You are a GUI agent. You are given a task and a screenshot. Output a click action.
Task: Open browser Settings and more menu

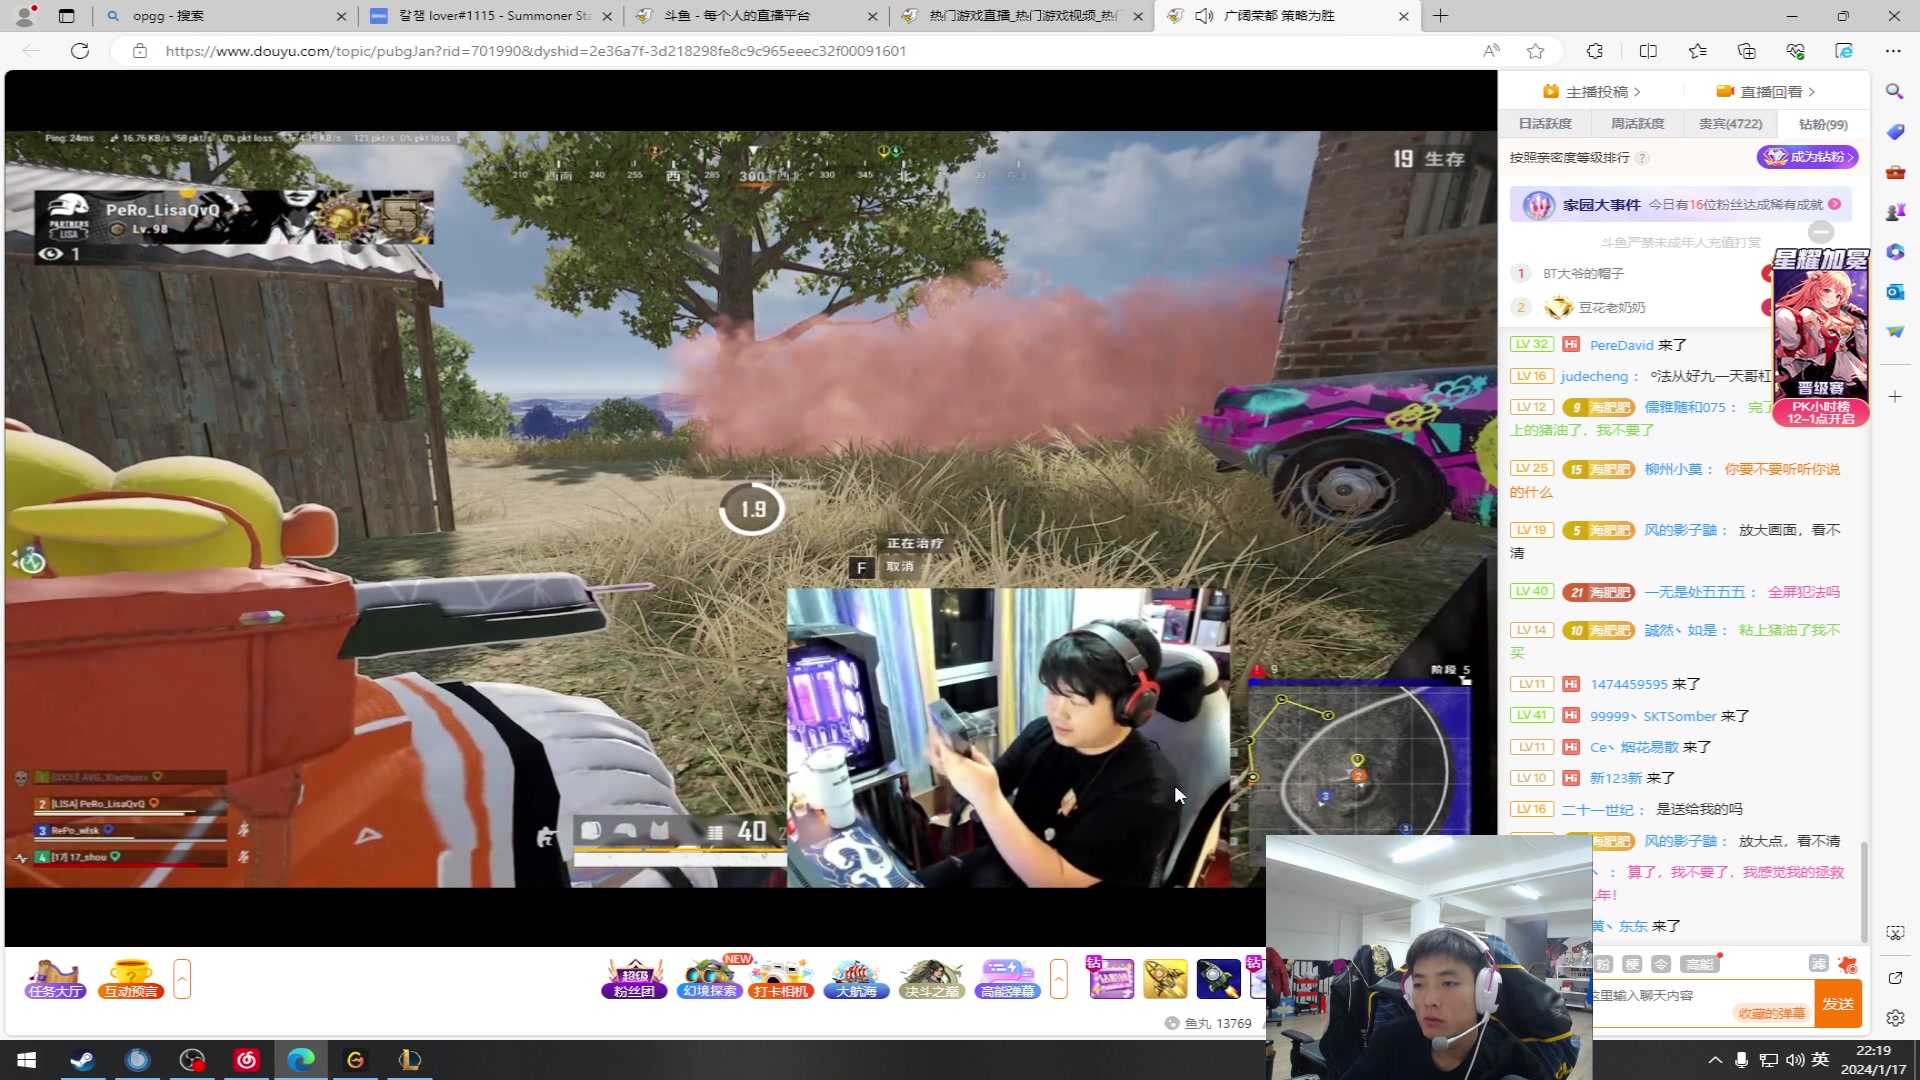pos(1893,51)
